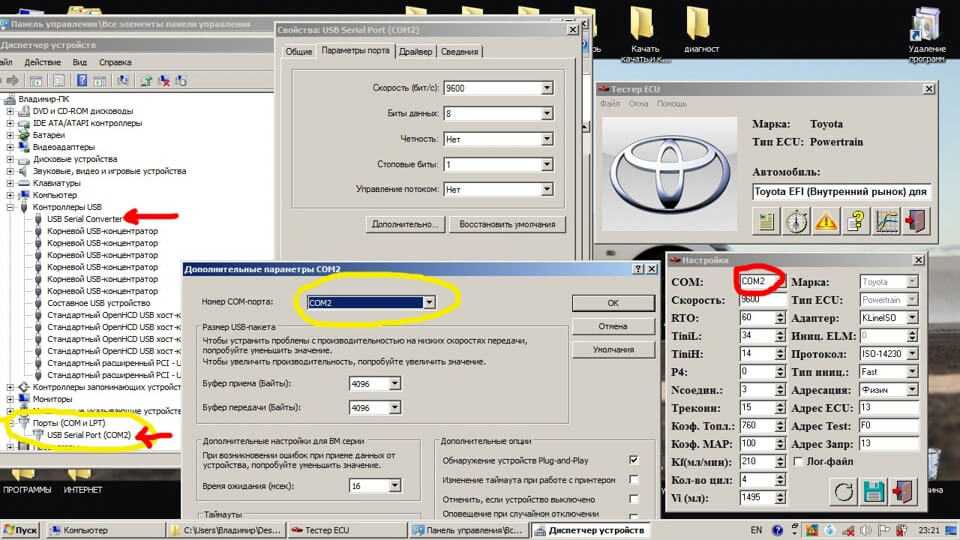960x540 pixels.
Task: Toggle Plug-and-Play device detection checkbox
Action: (633, 460)
